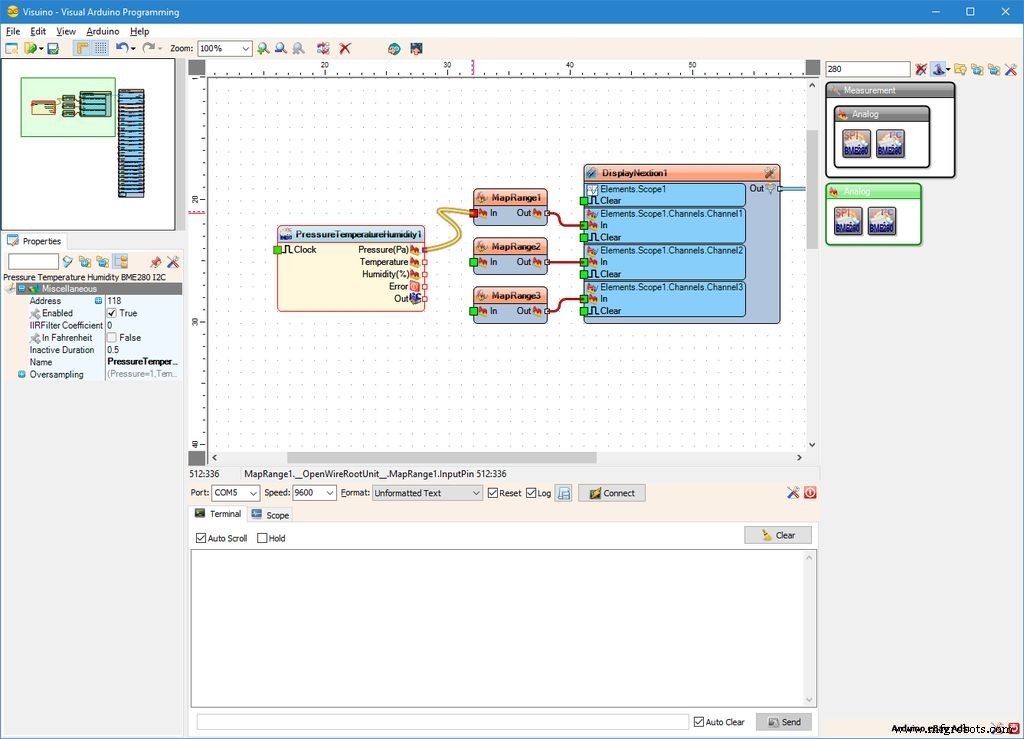Click the zoom in magnifier icon

pyautogui.click(x=263, y=48)
